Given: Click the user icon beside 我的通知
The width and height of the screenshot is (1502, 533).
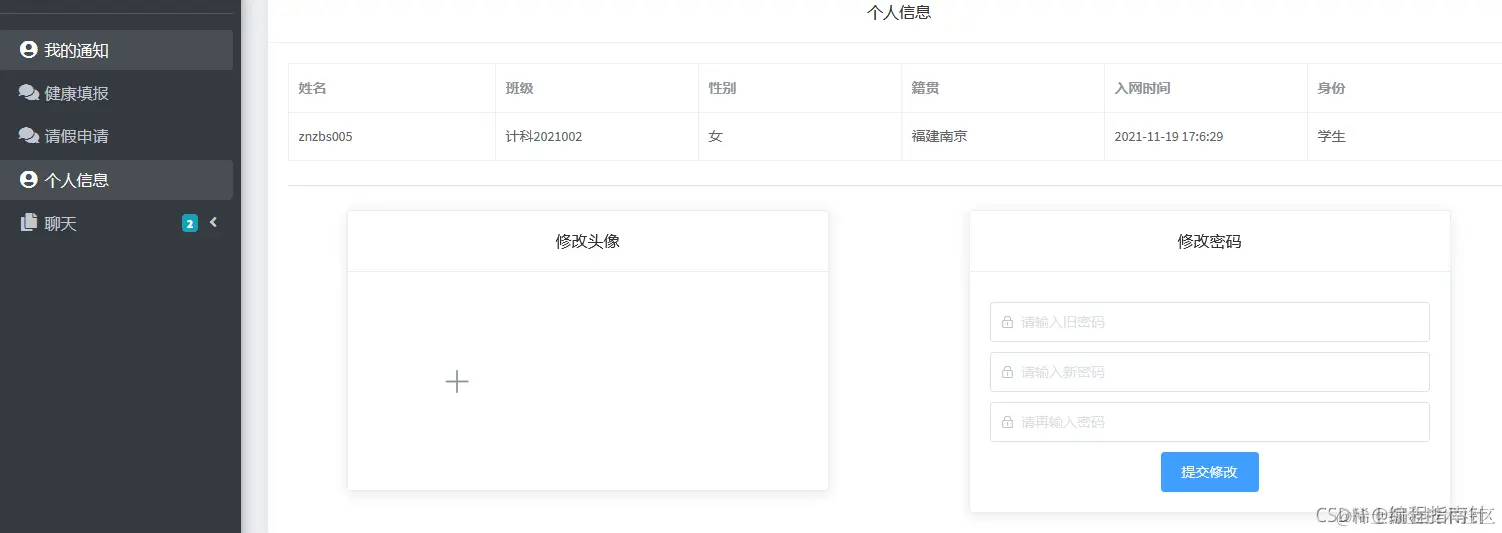Looking at the screenshot, I should (x=29, y=50).
